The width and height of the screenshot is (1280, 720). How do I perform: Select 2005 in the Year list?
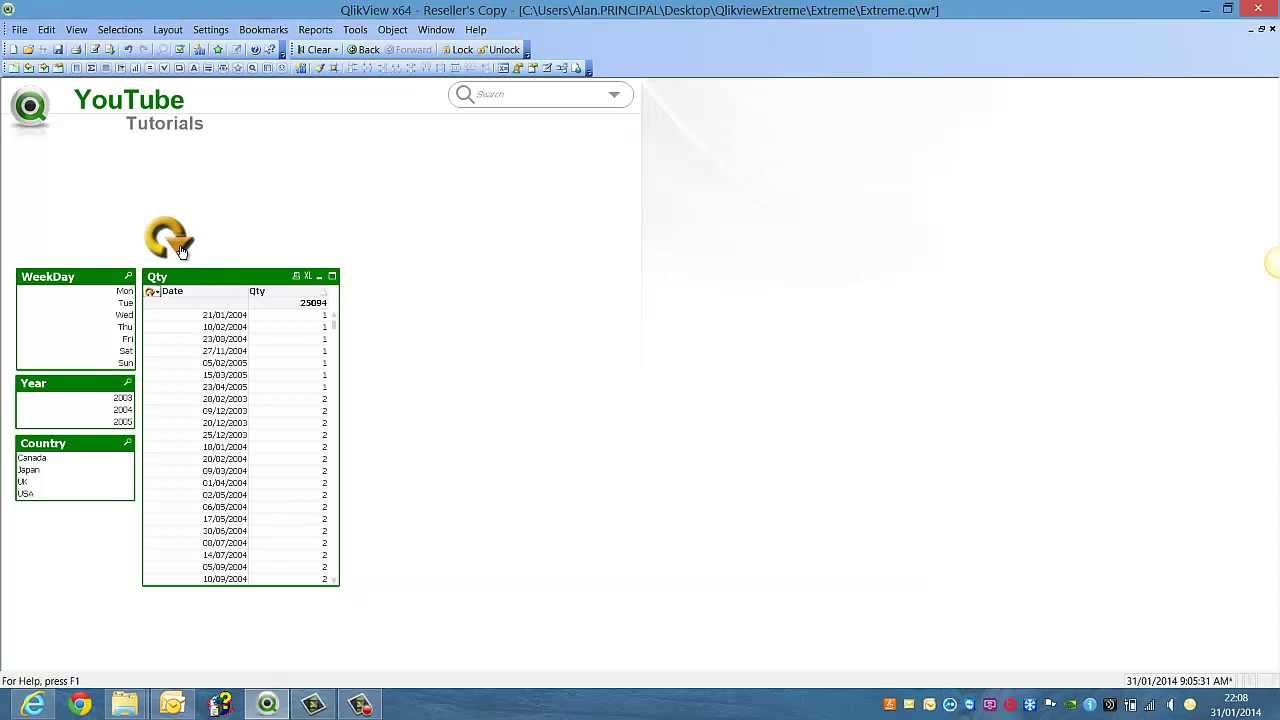pos(75,422)
